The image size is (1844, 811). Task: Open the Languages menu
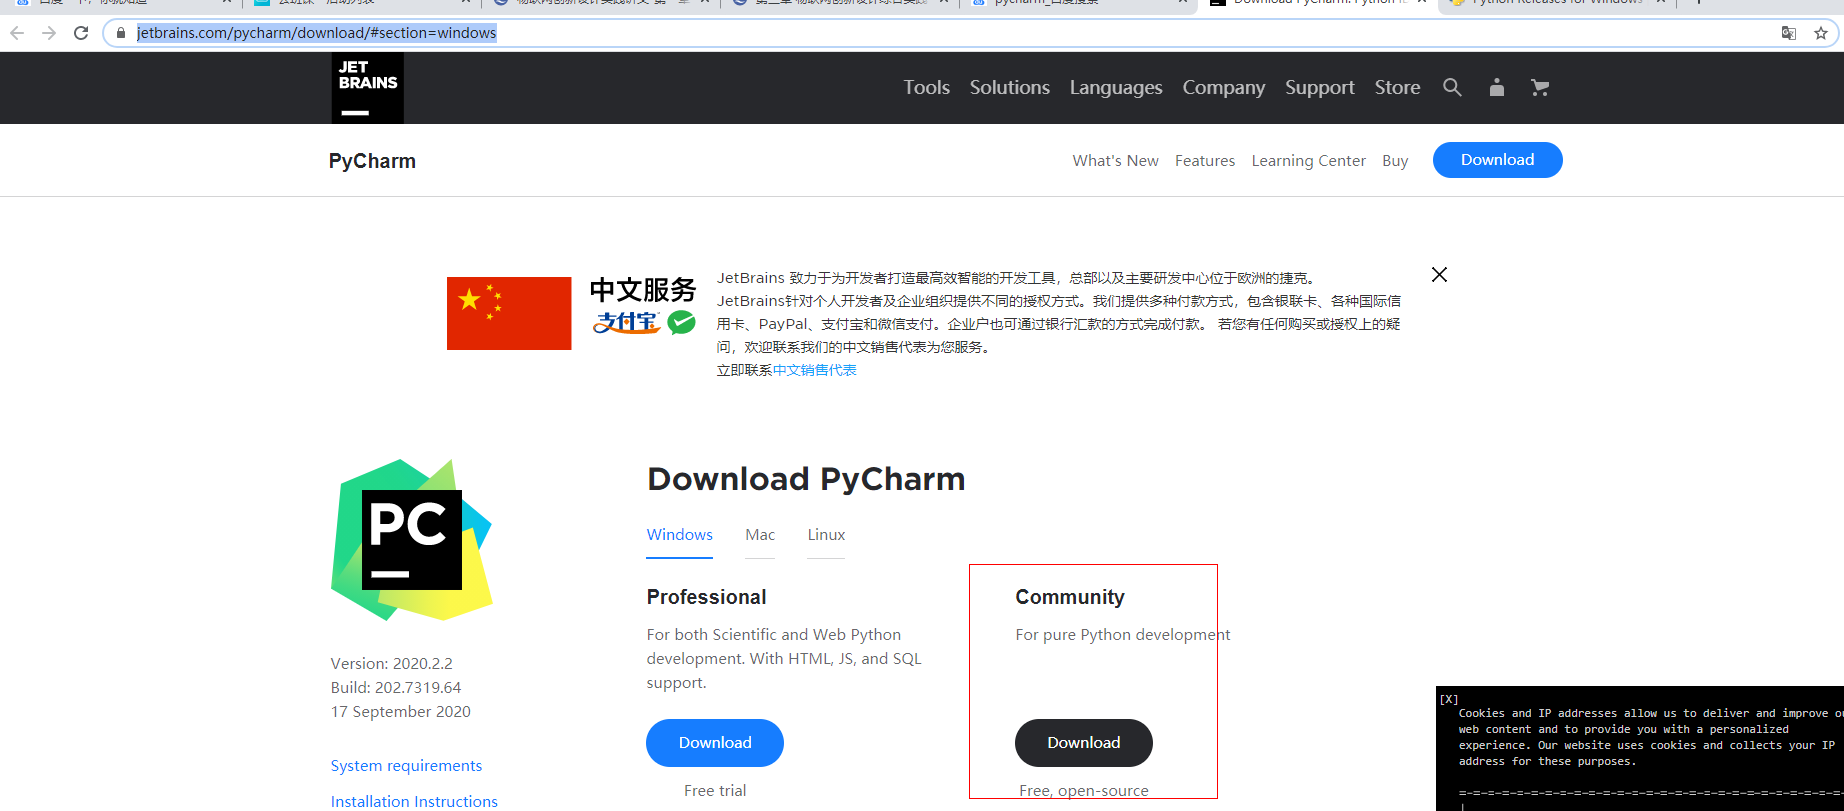1116,87
